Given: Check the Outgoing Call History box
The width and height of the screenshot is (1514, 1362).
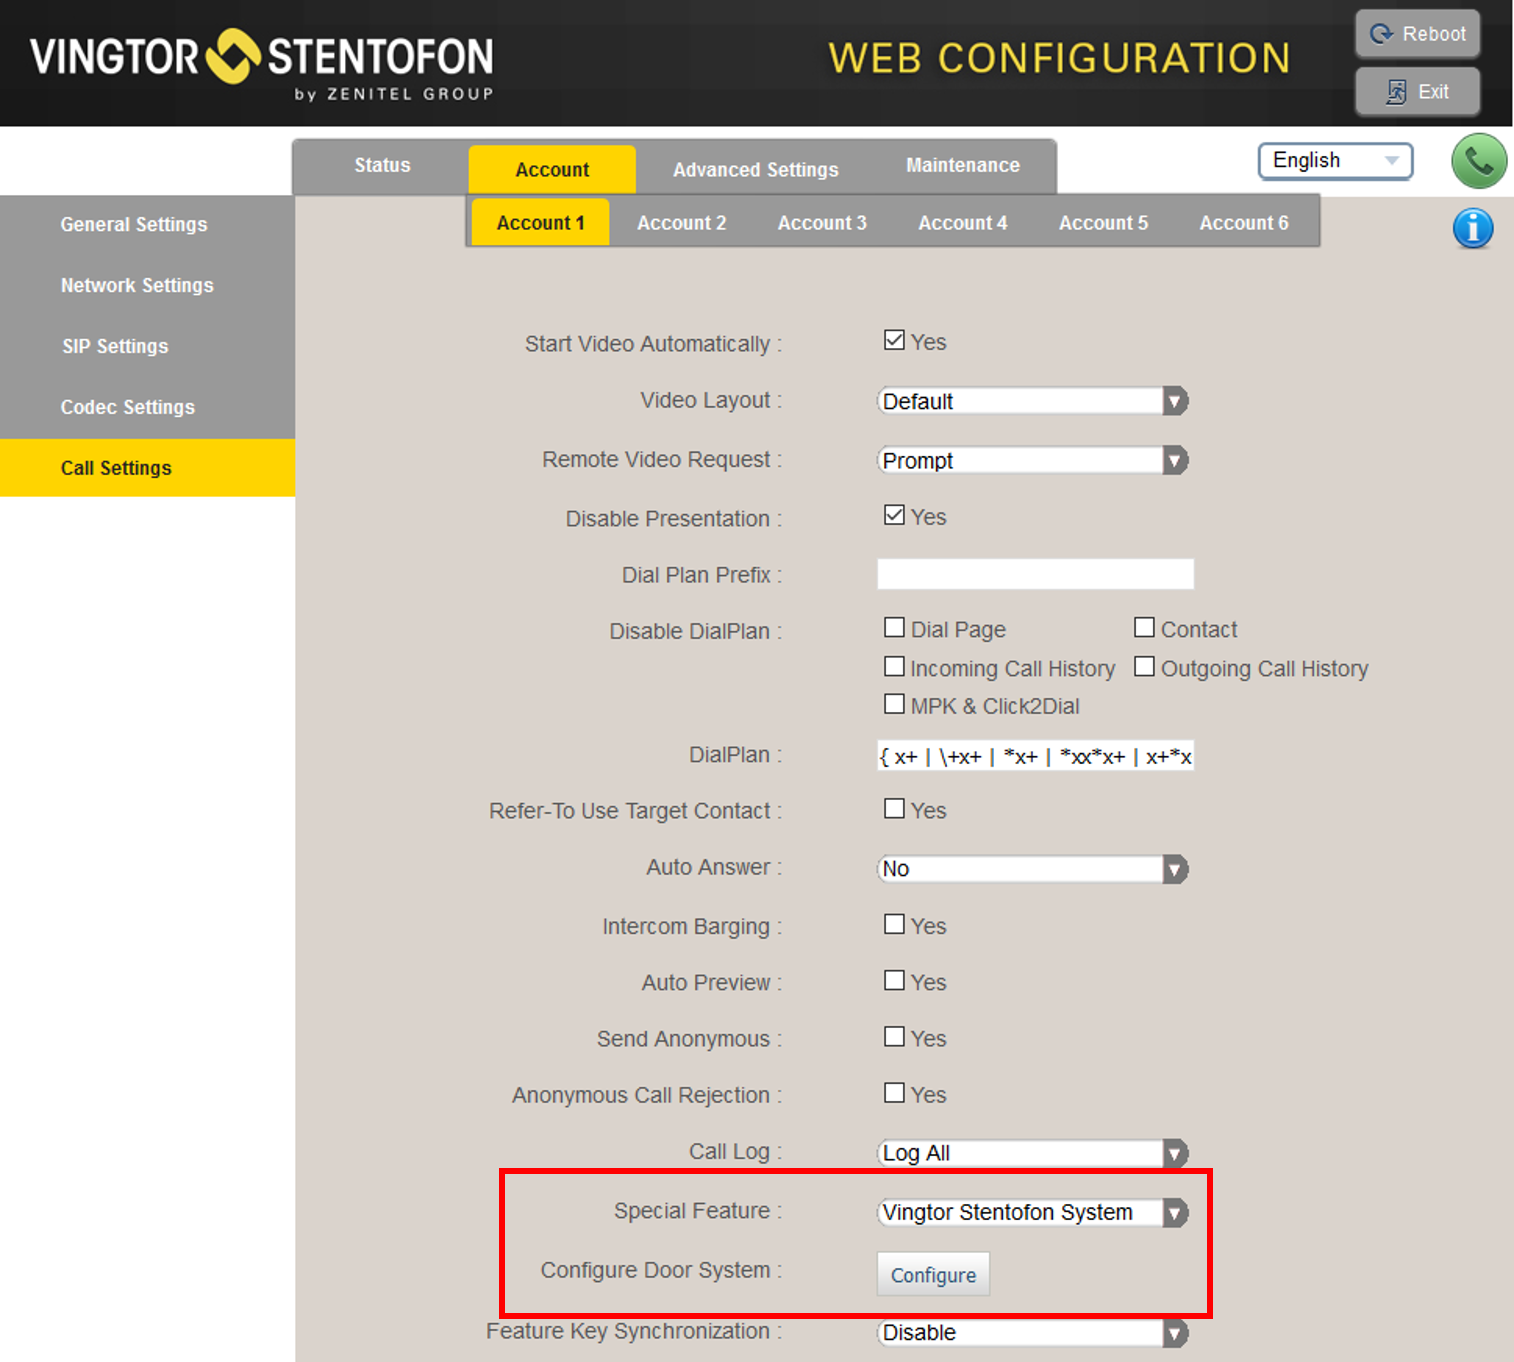Looking at the screenshot, I should click(1144, 667).
